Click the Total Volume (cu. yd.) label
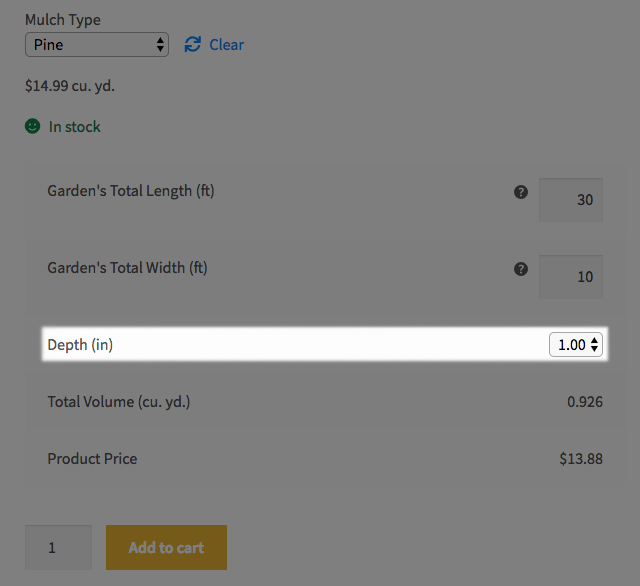640x586 pixels. (118, 402)
